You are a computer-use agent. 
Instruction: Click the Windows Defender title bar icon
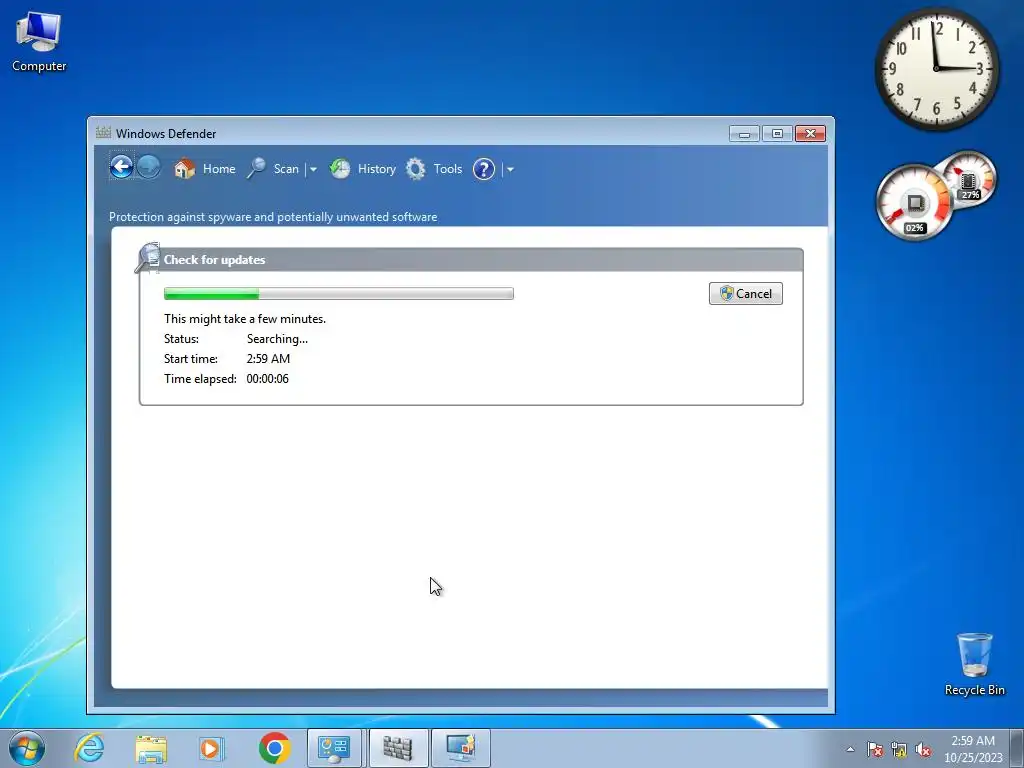tap(103, 133)
